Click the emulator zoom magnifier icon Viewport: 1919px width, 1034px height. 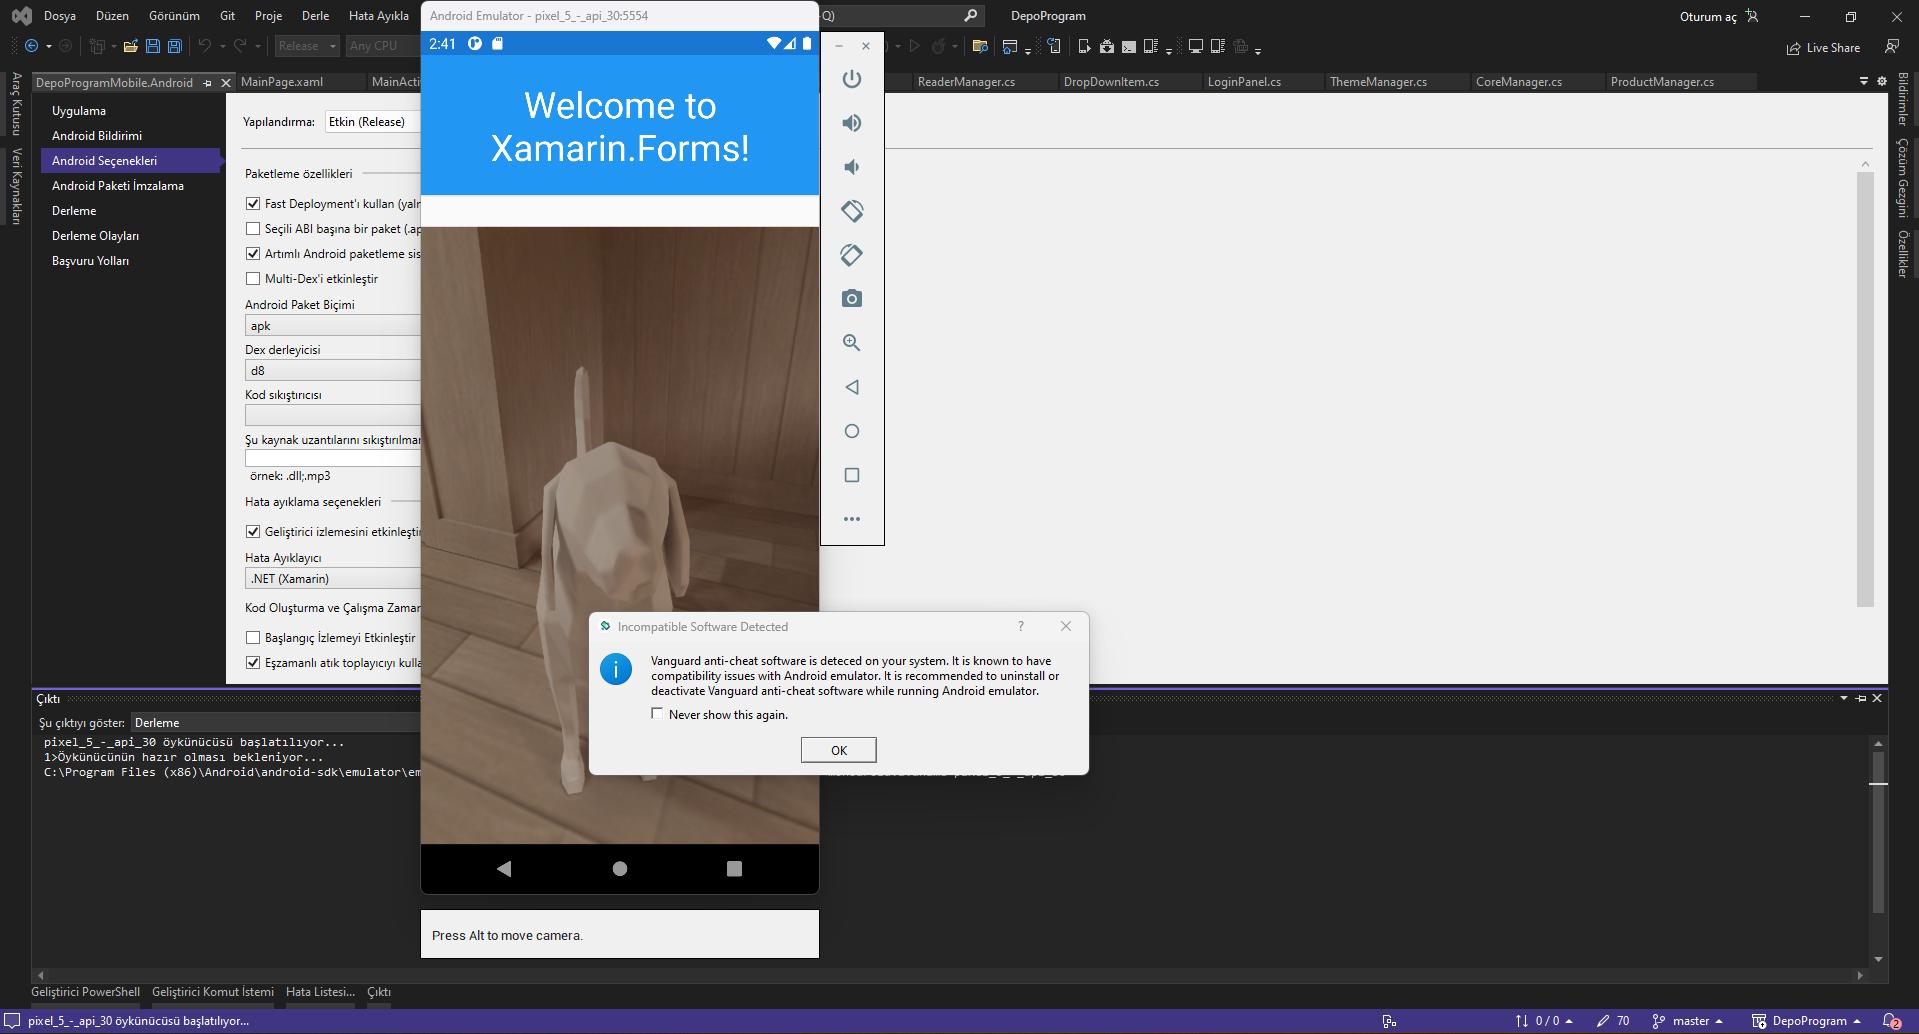[x=851, y=343]
